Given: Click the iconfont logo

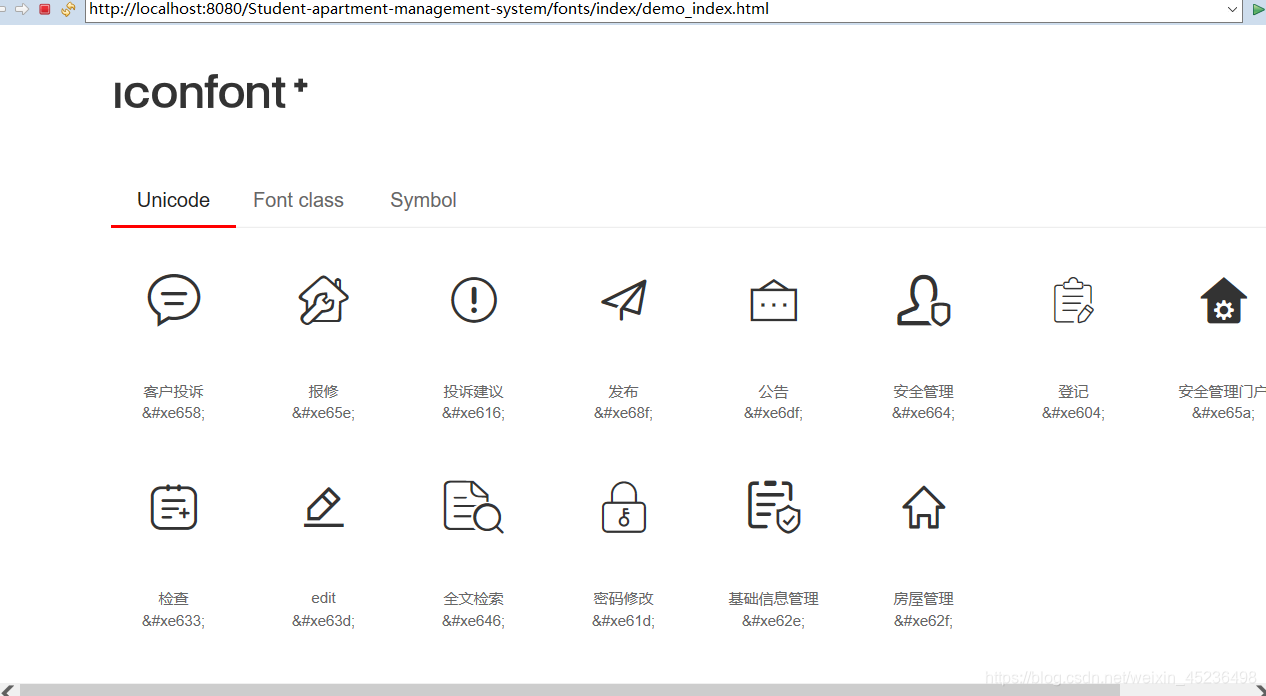Looking at the screenshot, I should [210, 93].
